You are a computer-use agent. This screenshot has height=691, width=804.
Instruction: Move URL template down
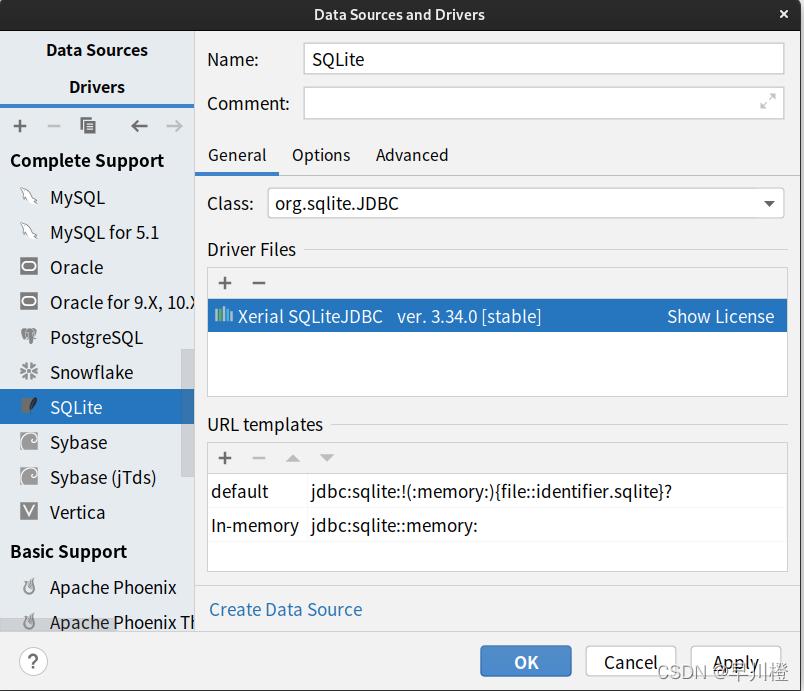coord(327,458)
